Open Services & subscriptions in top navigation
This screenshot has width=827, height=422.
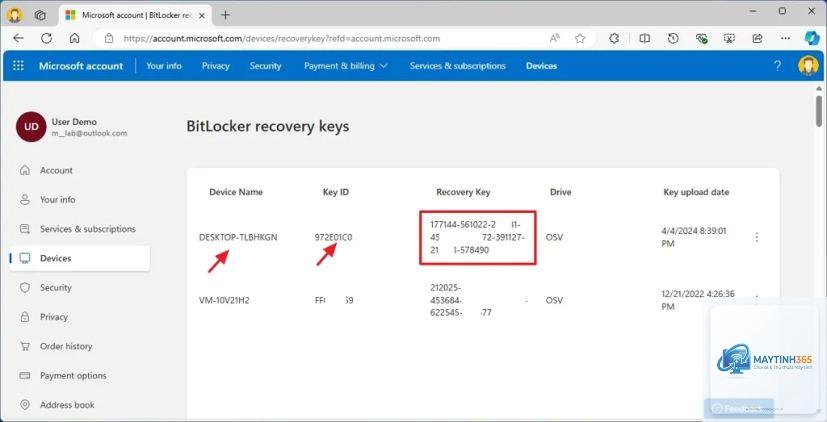tap(457, 66)
